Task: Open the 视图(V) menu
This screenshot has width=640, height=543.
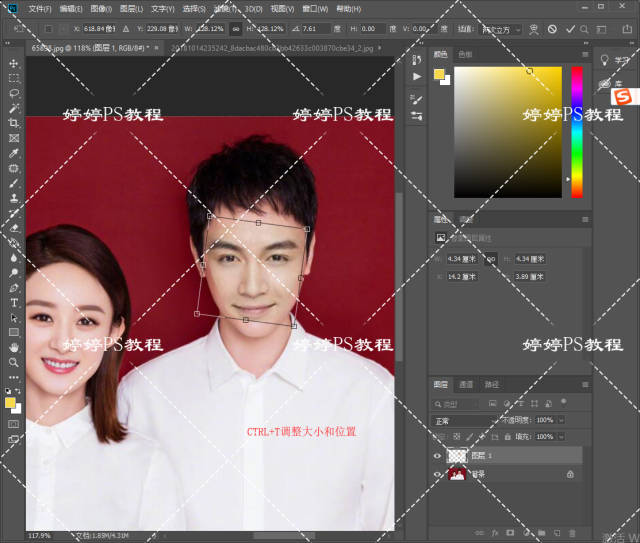Action: (x=282, y=9)
